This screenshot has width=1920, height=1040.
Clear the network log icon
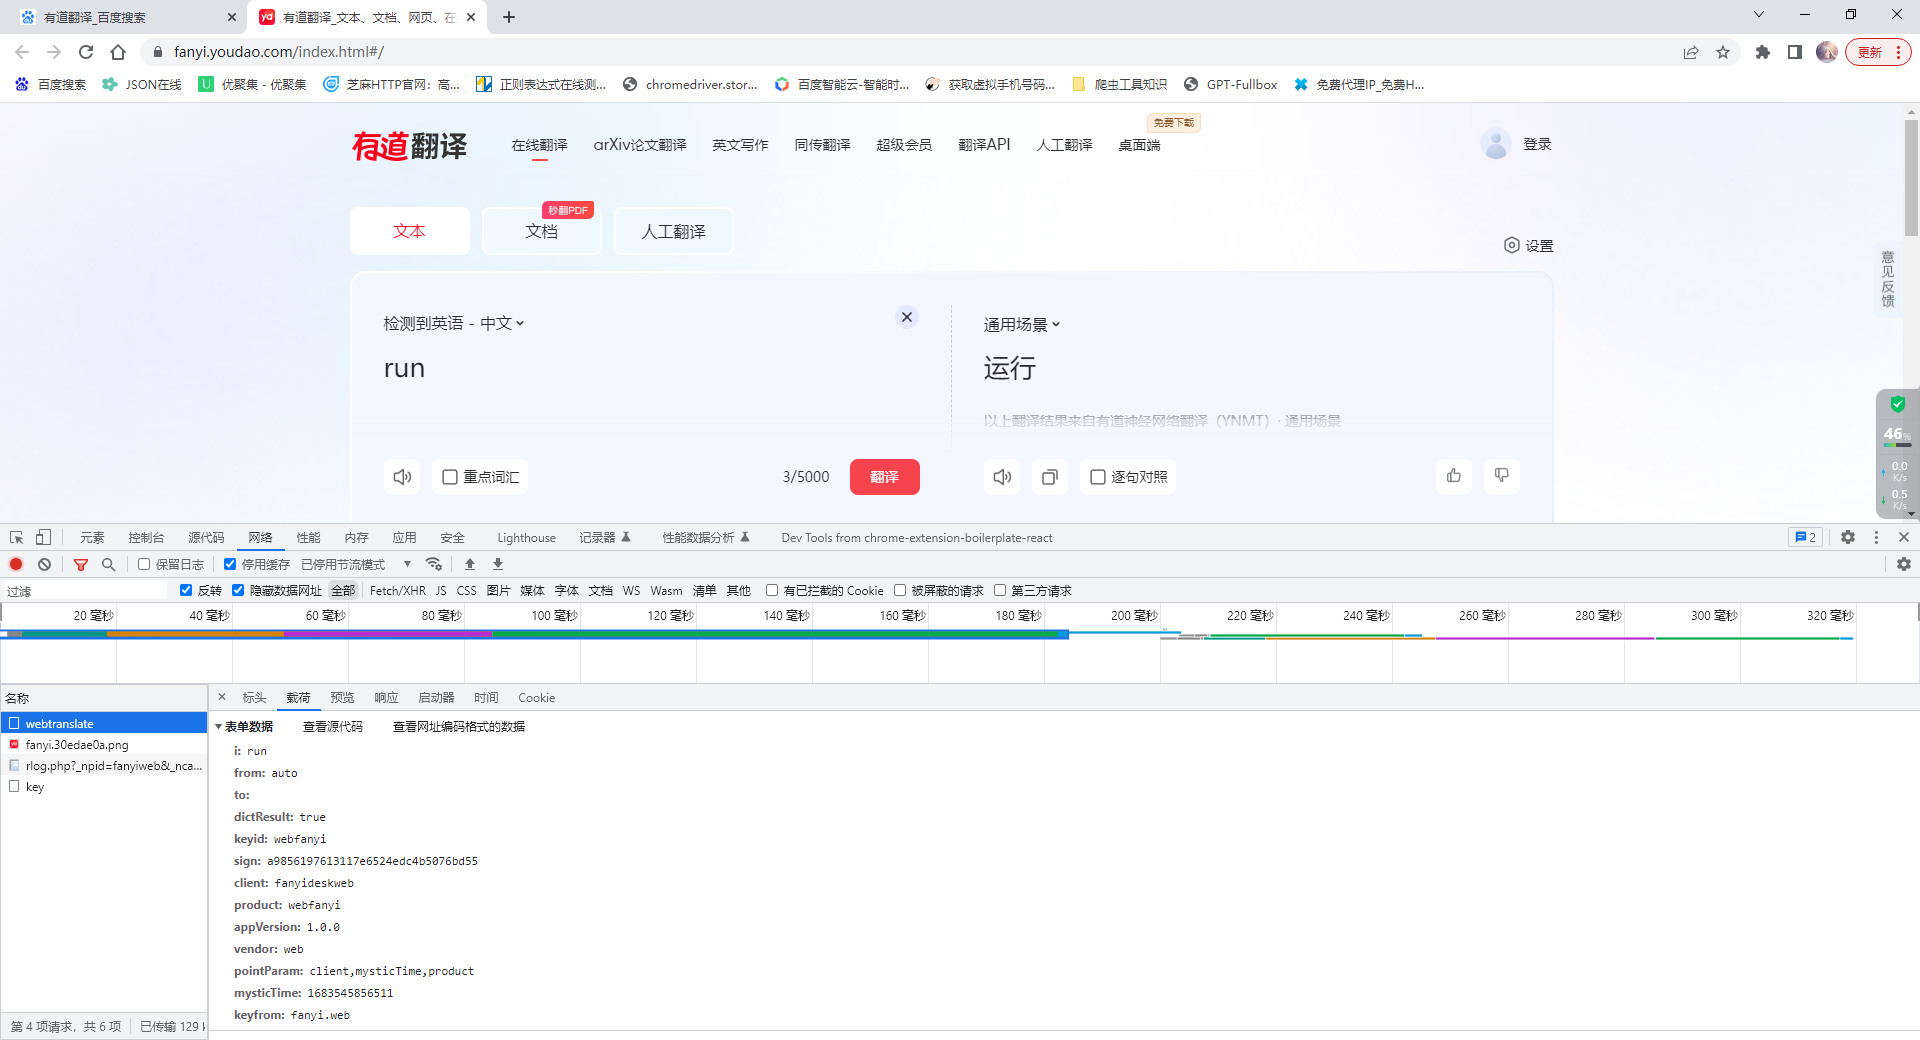[44, 564]
